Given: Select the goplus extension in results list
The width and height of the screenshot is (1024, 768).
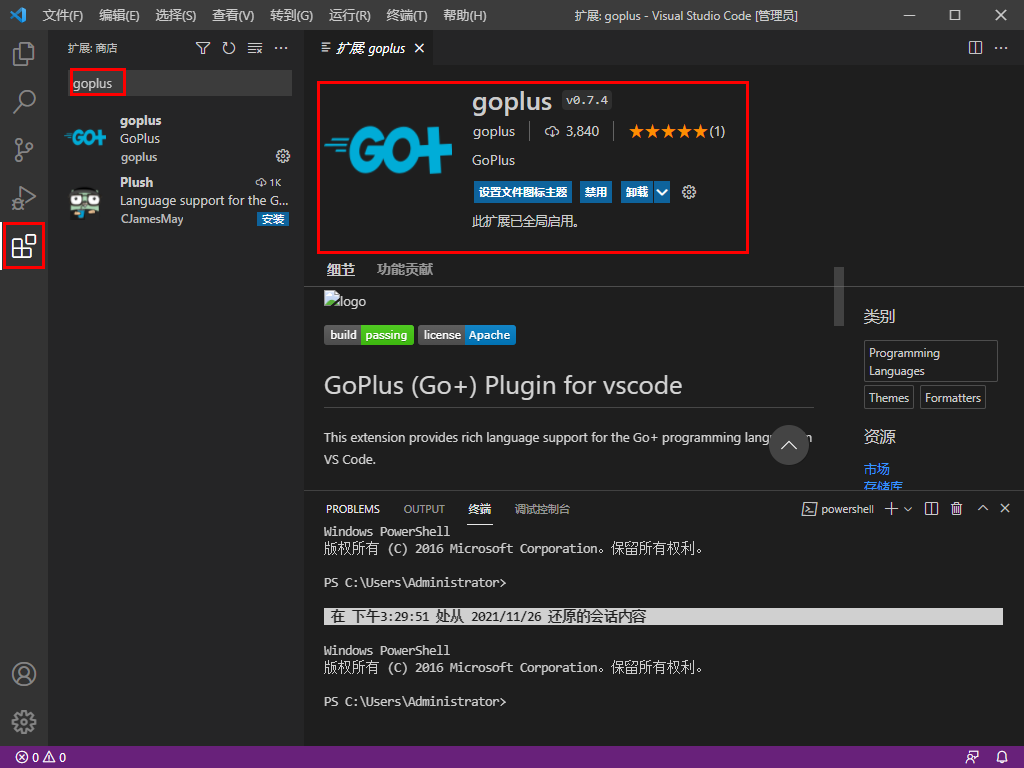Looking at the screenshot, I should point(176,138).
